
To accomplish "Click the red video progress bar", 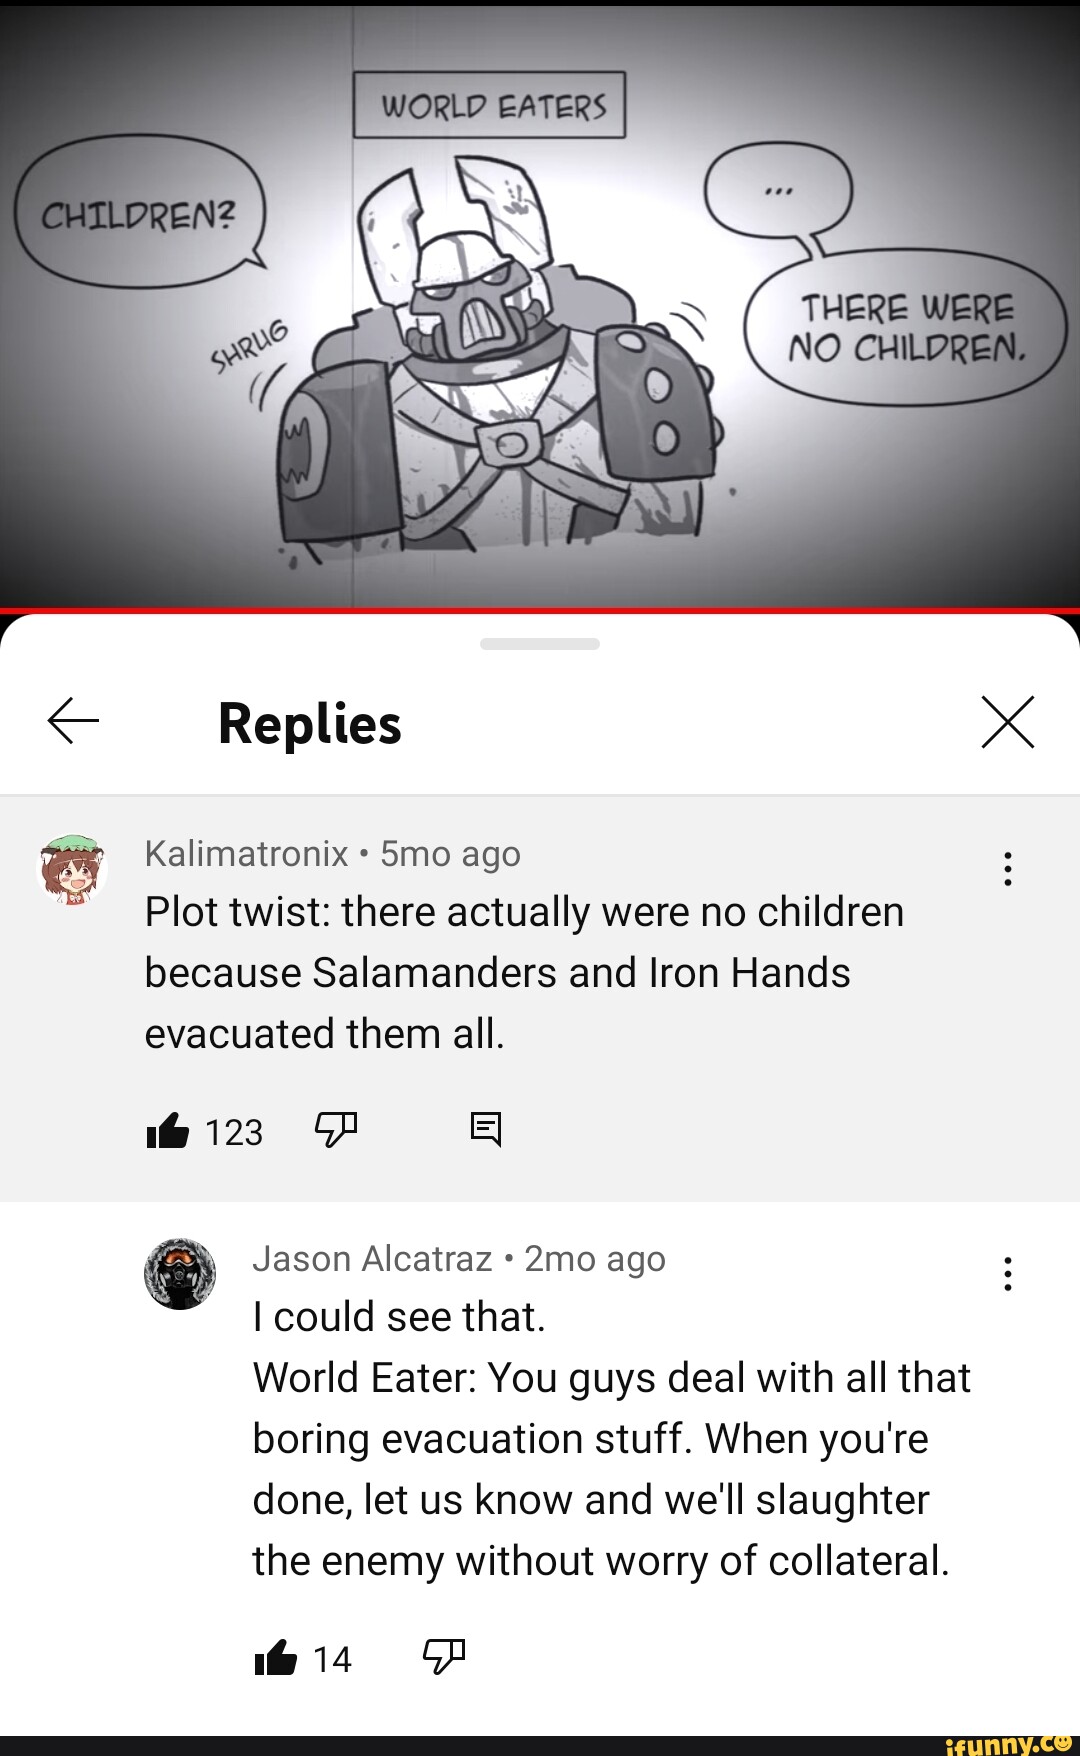I will [x=540, y=610].
